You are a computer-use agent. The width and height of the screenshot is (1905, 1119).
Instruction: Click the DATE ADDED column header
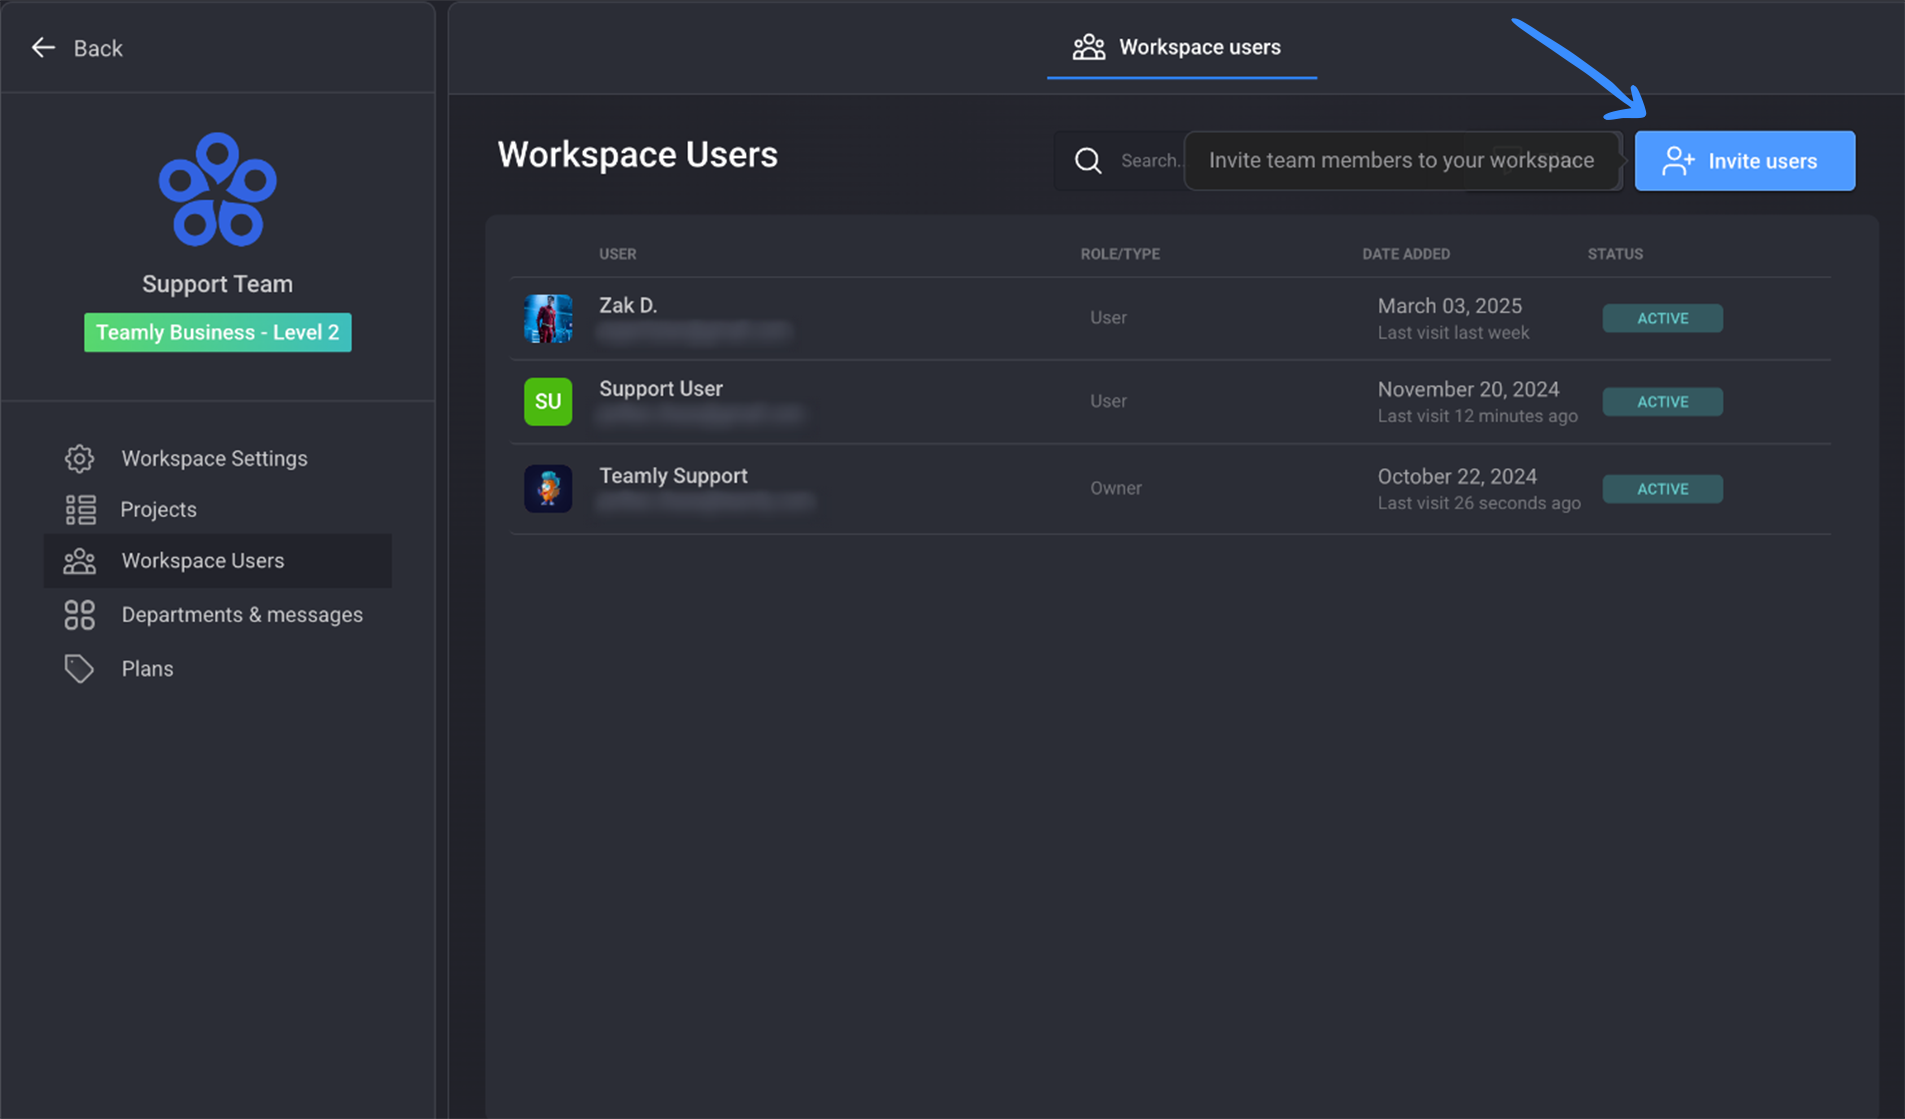tap(1405, 254)
